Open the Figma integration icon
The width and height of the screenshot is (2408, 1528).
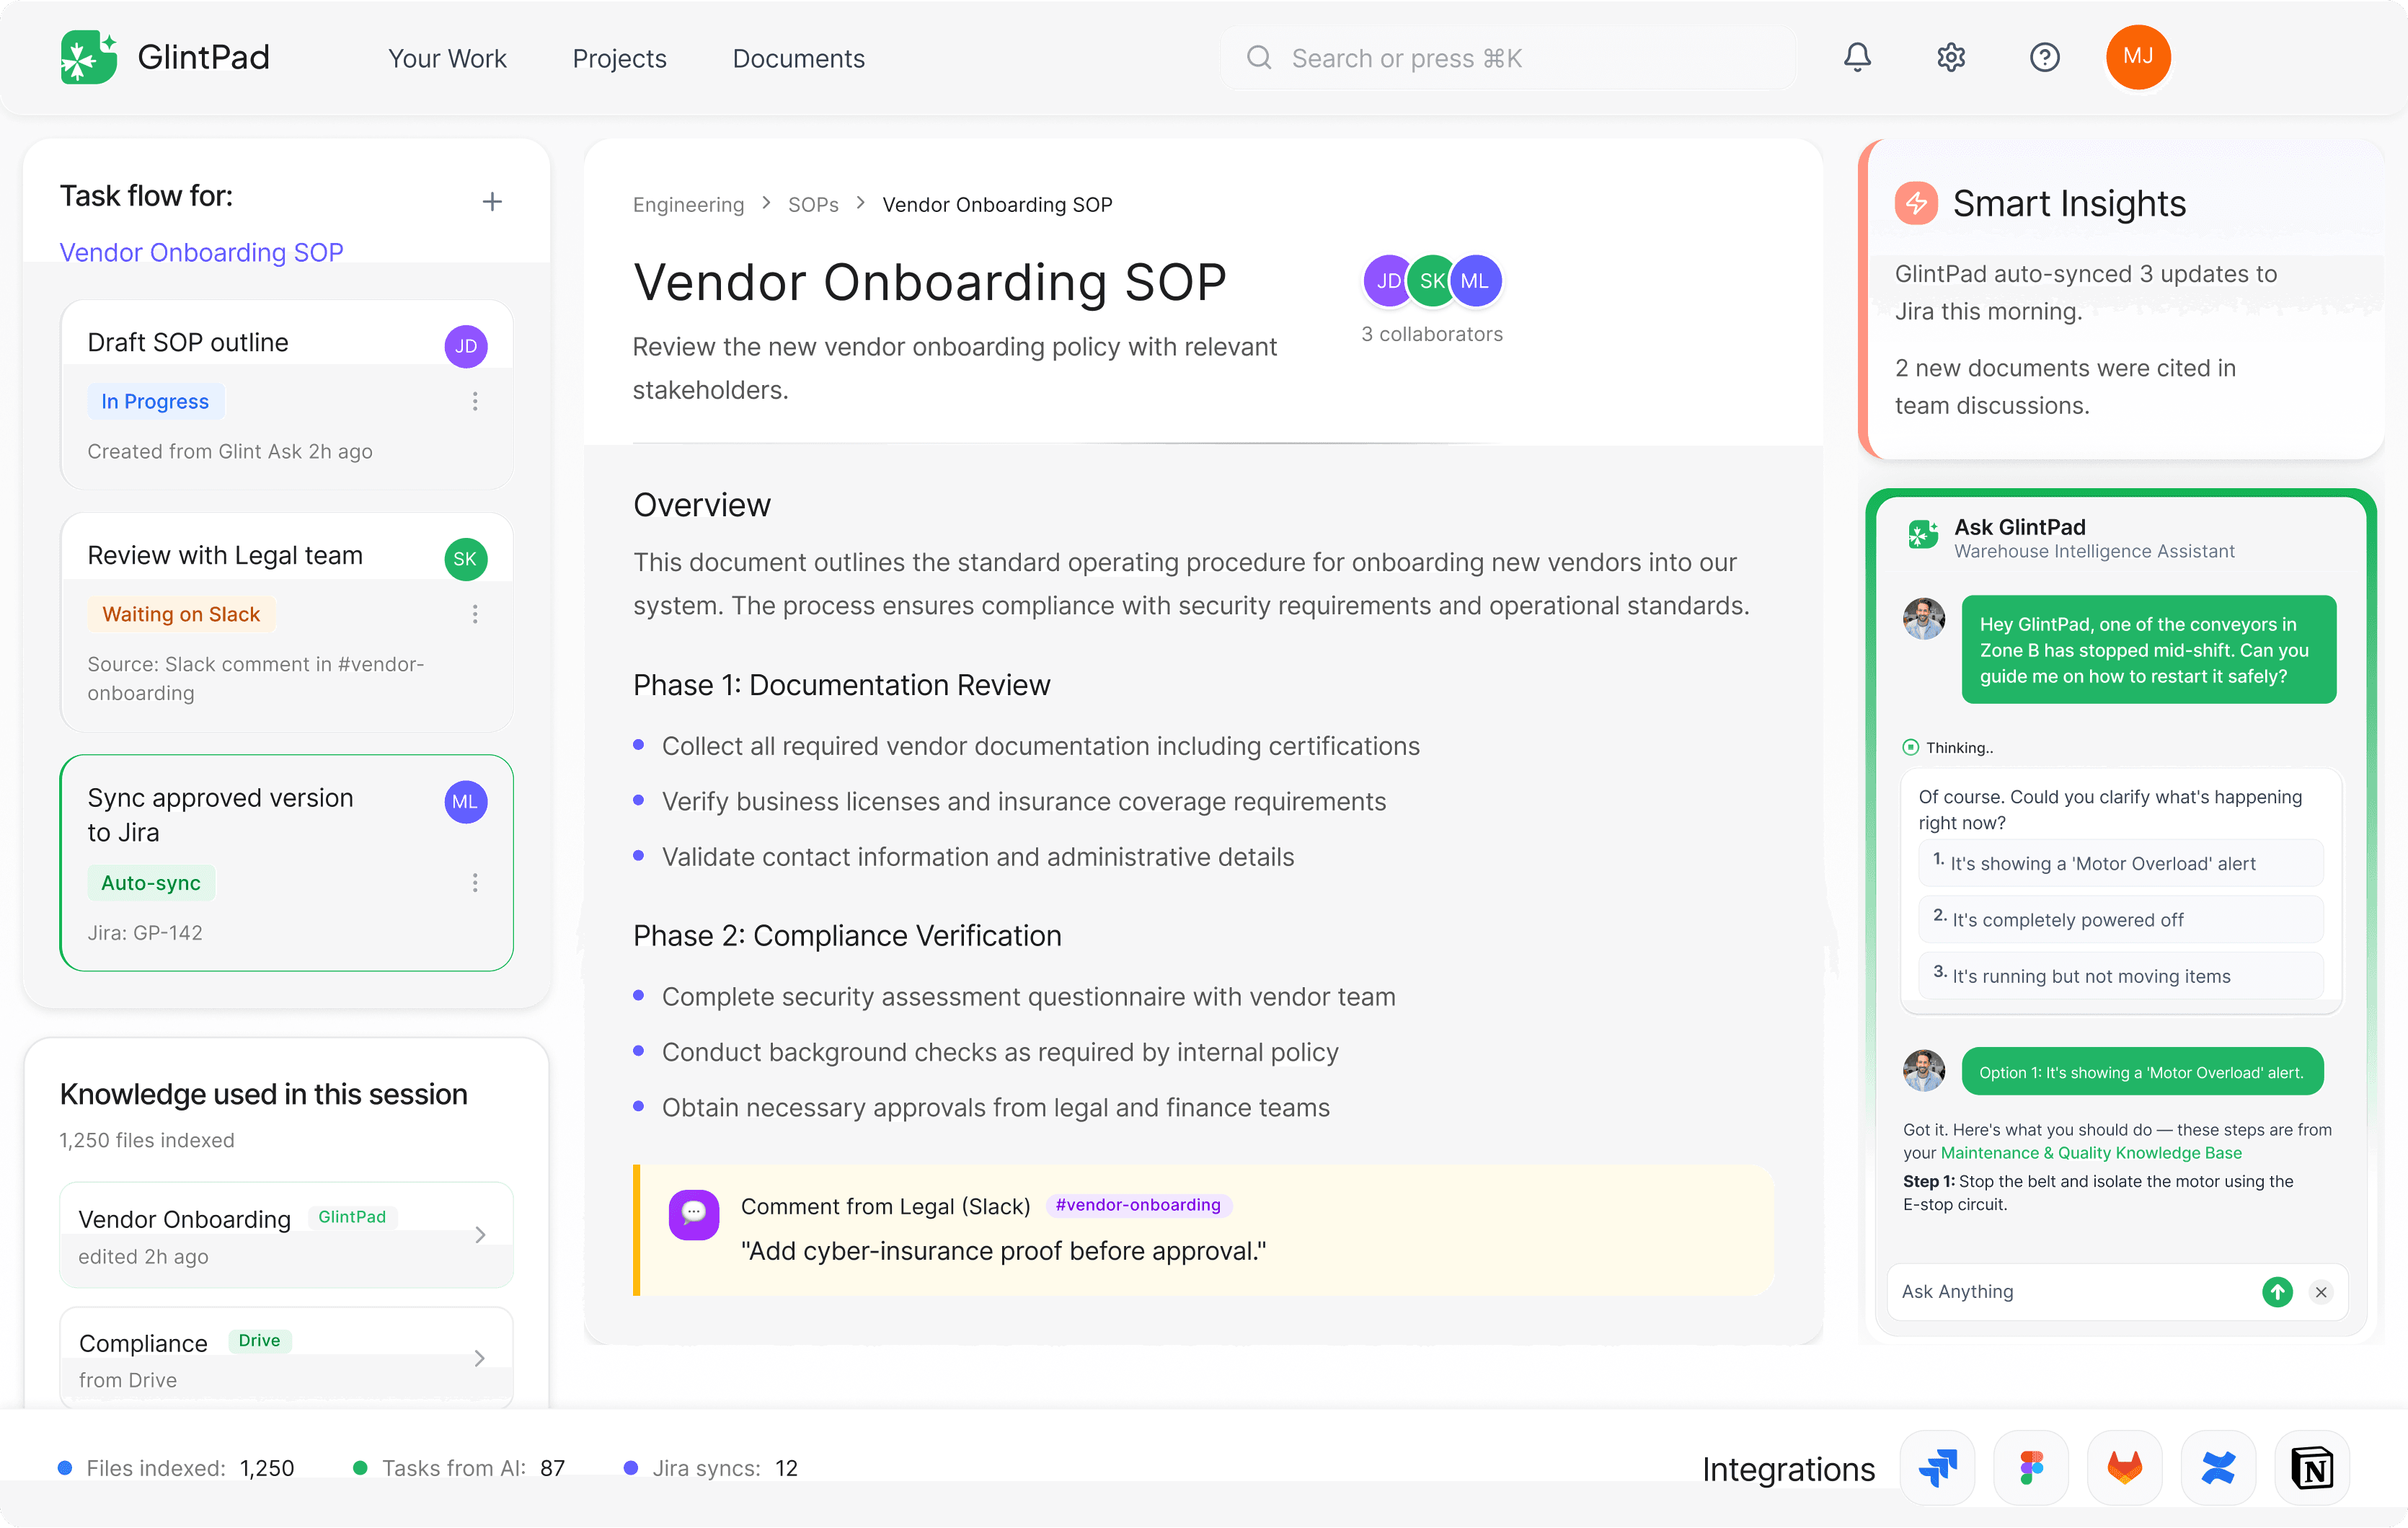point(2031,1468)
